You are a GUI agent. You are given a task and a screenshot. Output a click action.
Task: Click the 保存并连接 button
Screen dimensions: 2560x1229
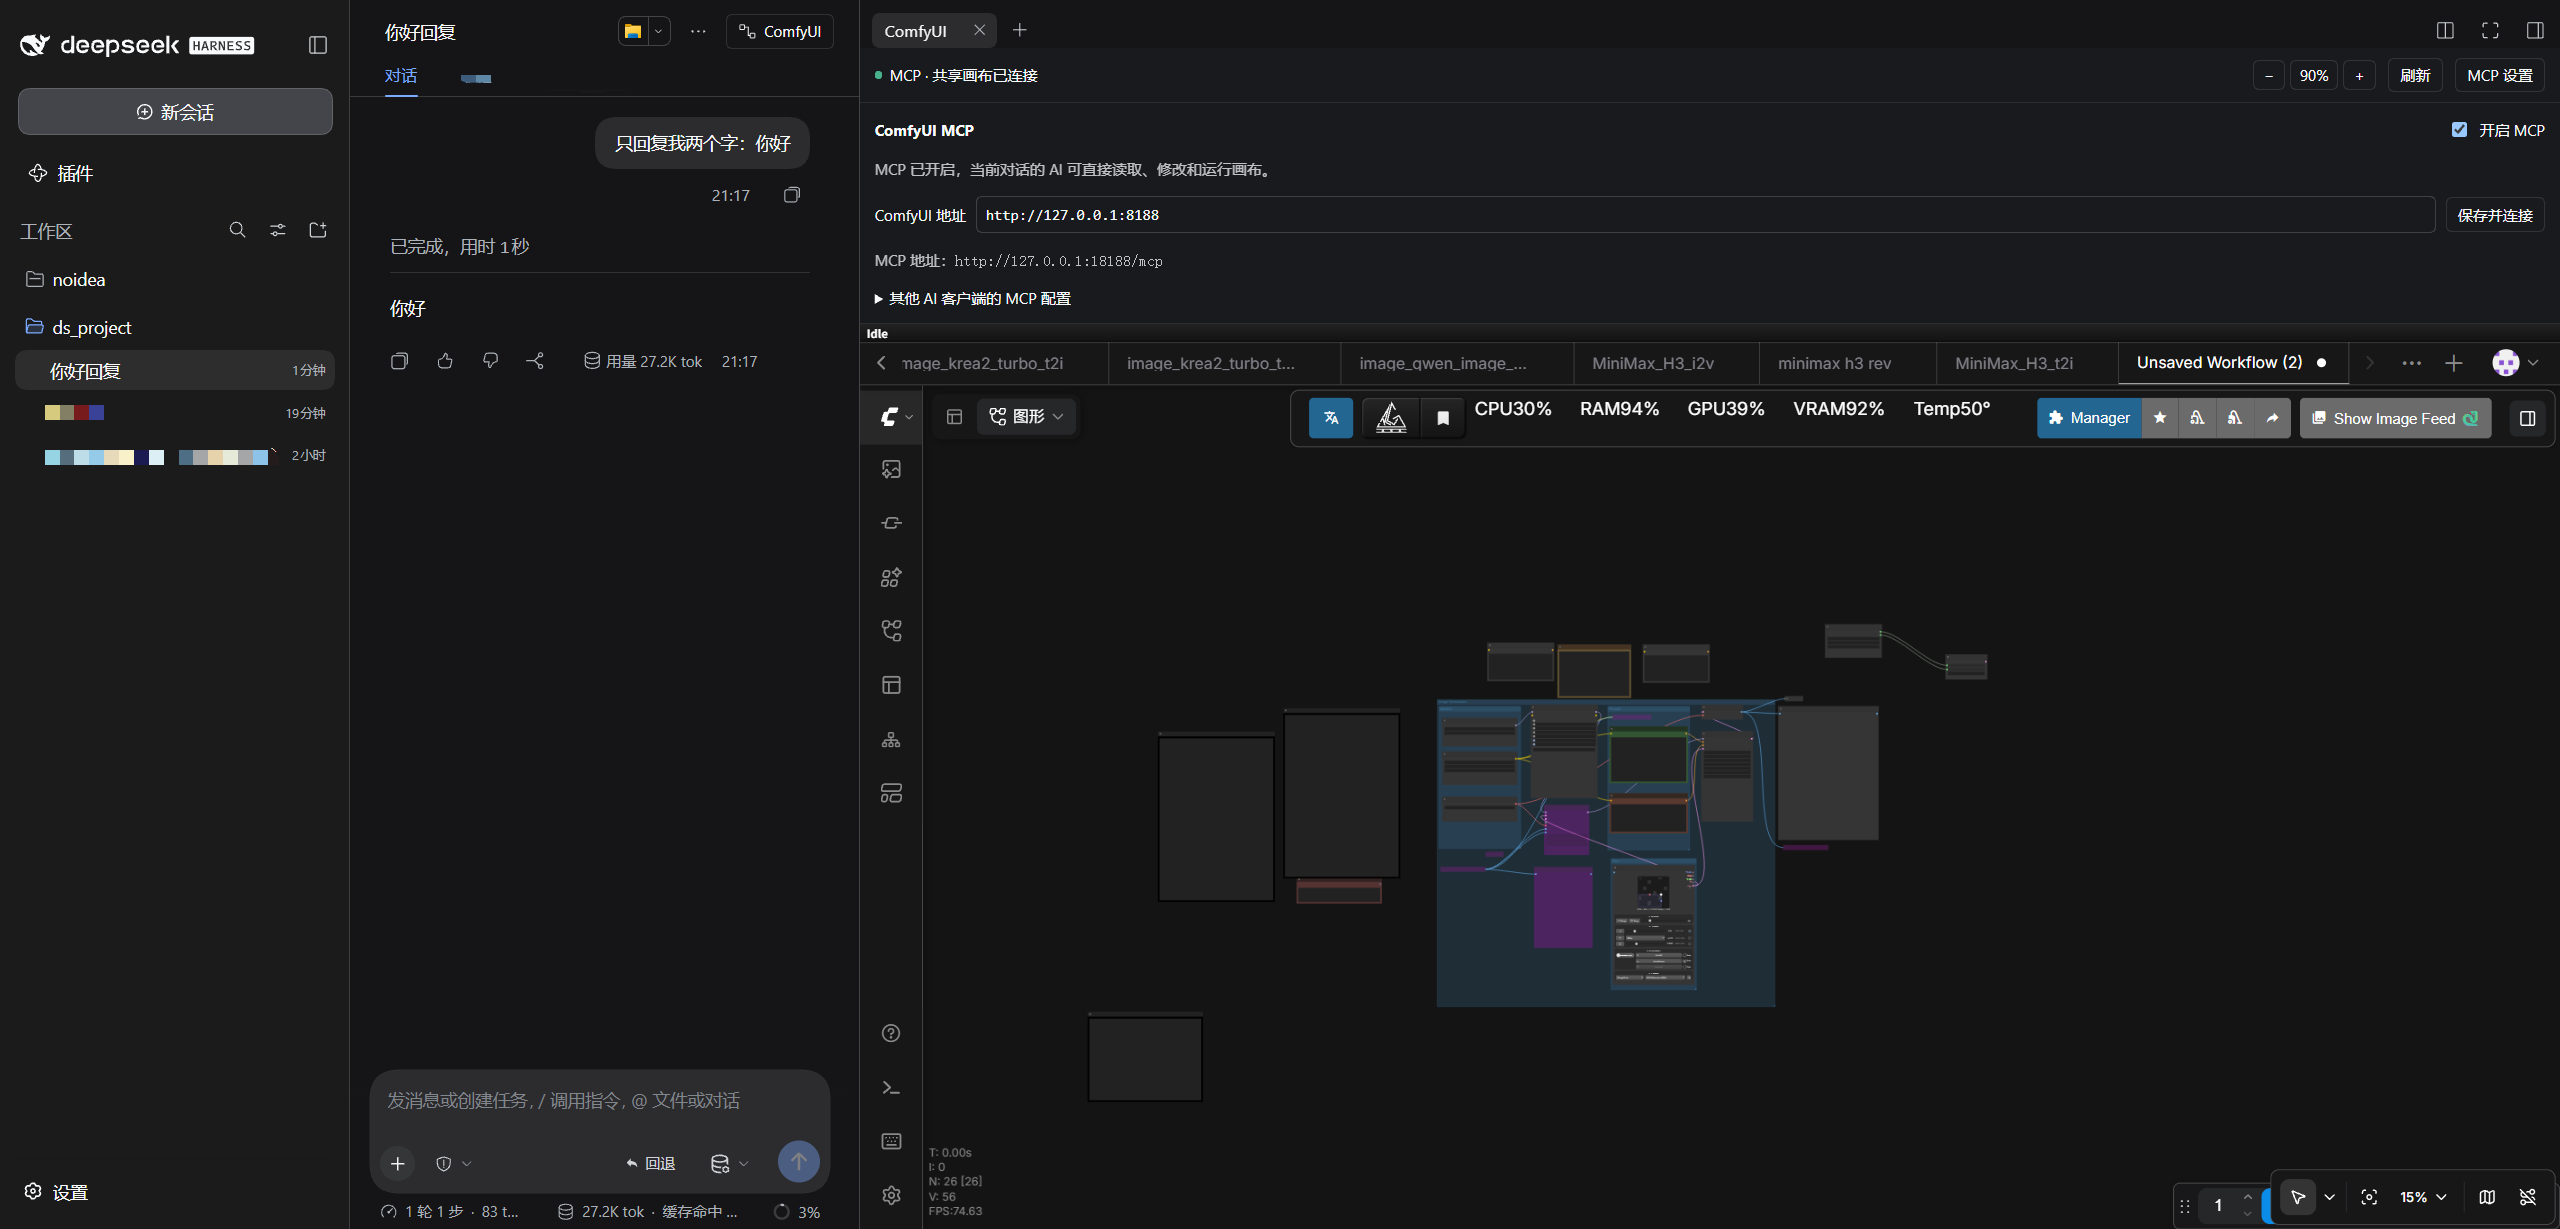(x=2495, y=215)
